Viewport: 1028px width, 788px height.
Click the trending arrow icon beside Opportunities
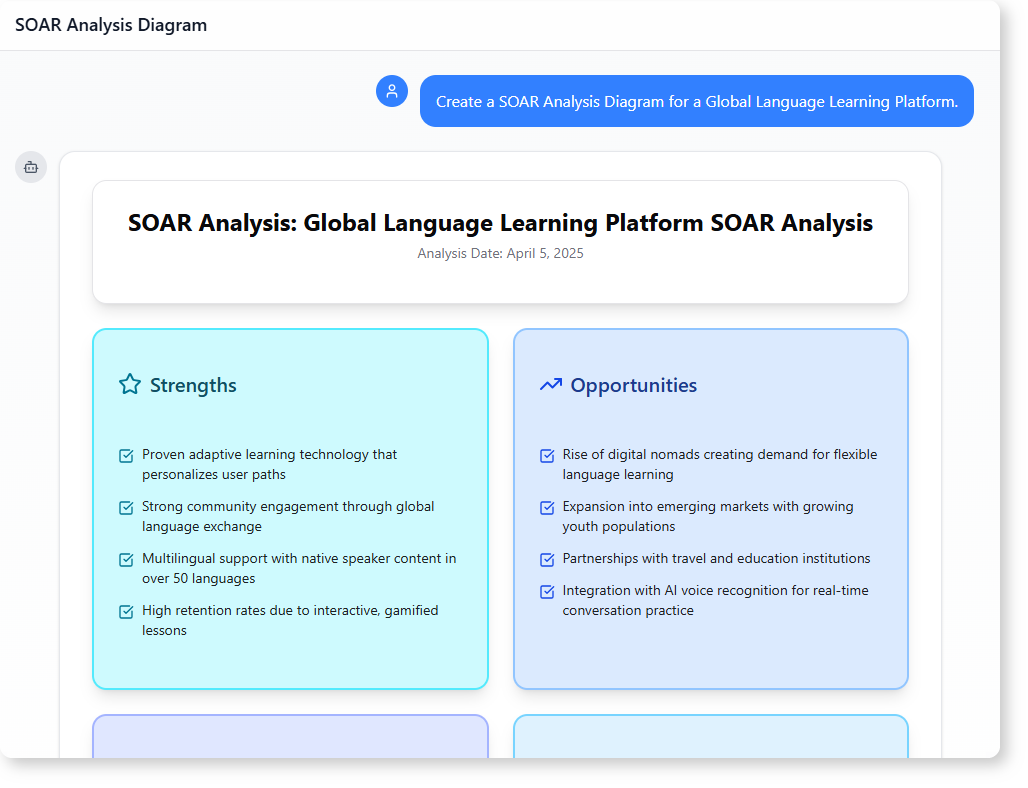click(550, 384)
